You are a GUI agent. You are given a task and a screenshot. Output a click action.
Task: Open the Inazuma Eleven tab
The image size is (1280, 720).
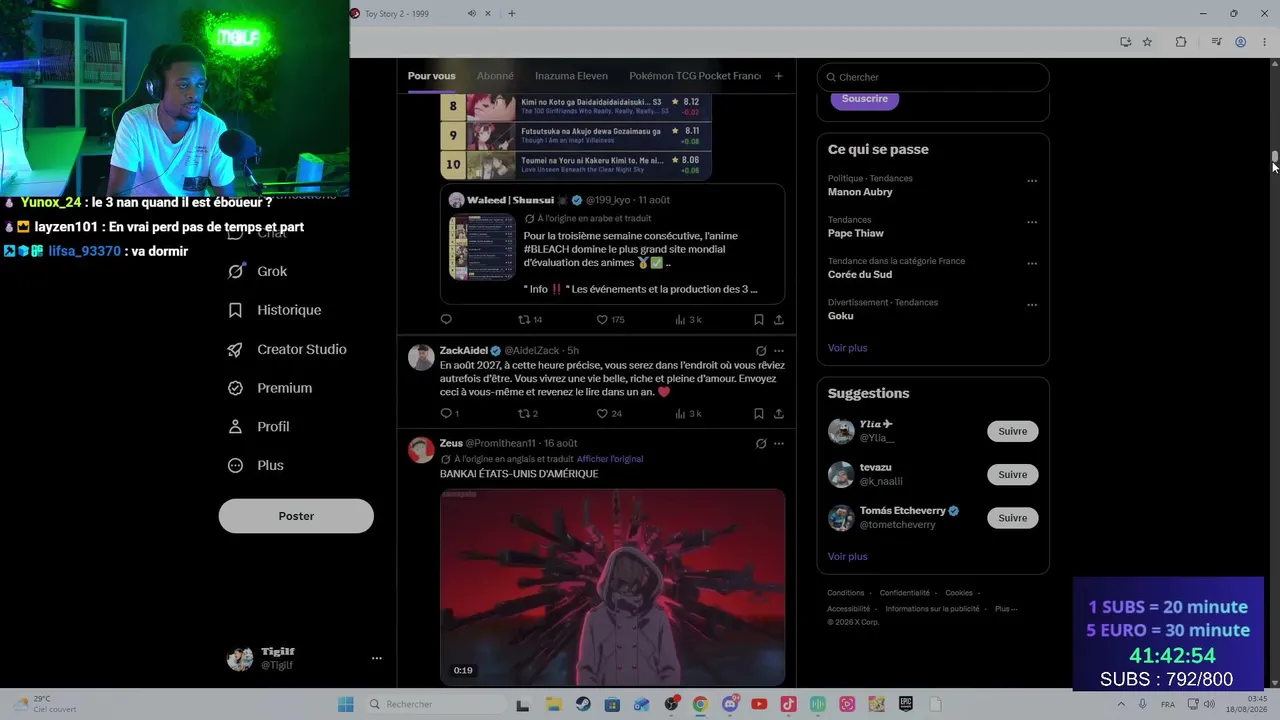pyautogui.click(x=571, y=76)
